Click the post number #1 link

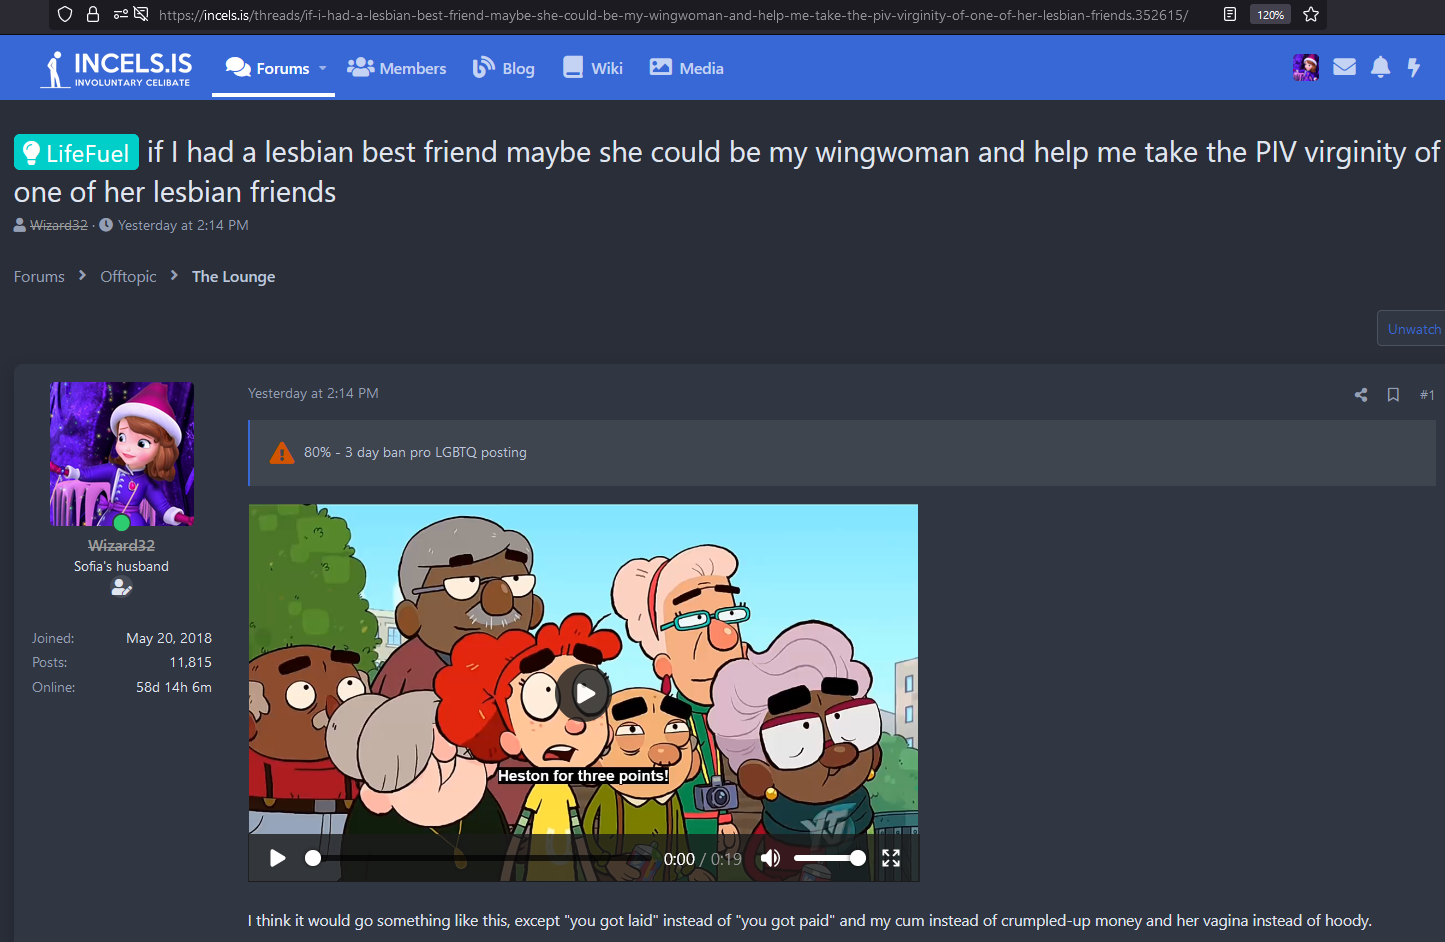click(1427, 395)
